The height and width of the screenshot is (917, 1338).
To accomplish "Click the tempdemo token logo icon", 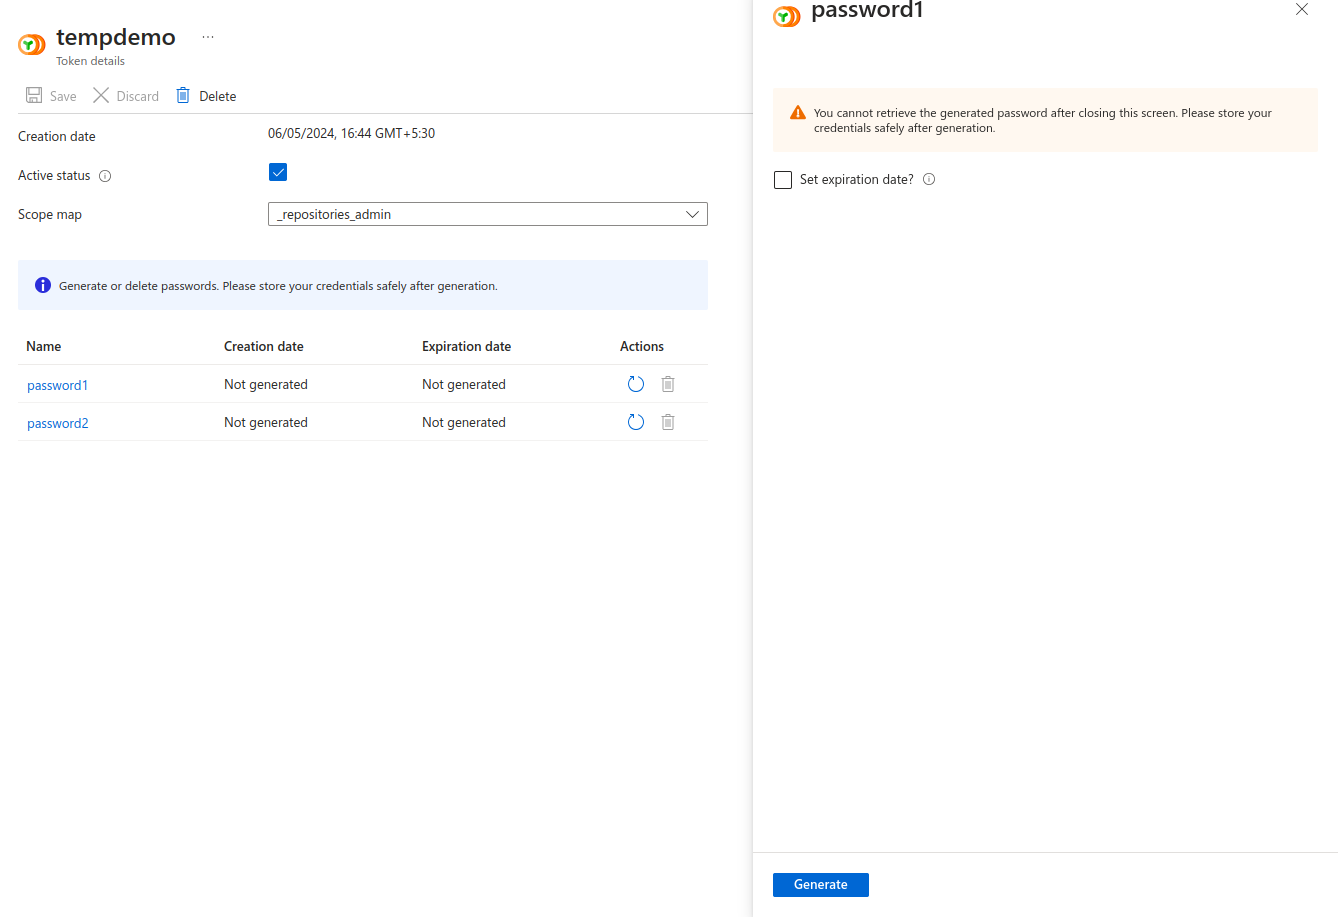I will pos(32,45).
